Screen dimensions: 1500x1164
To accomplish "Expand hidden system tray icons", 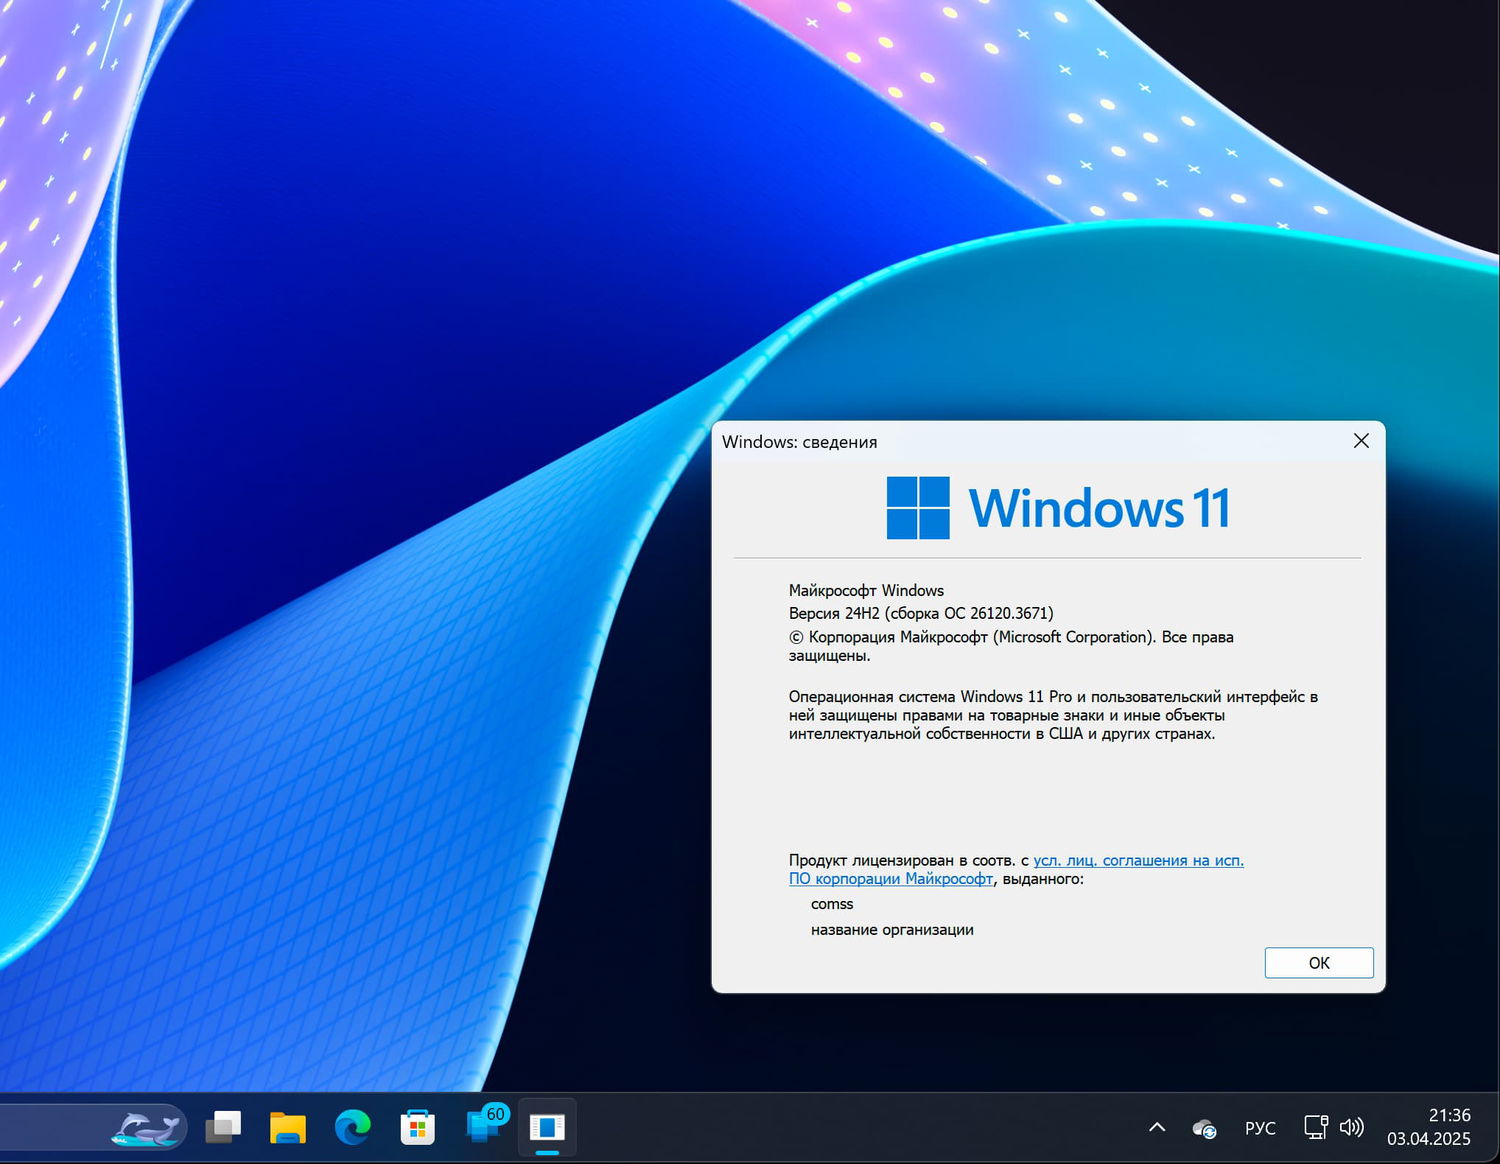I will (1158, 1127).
